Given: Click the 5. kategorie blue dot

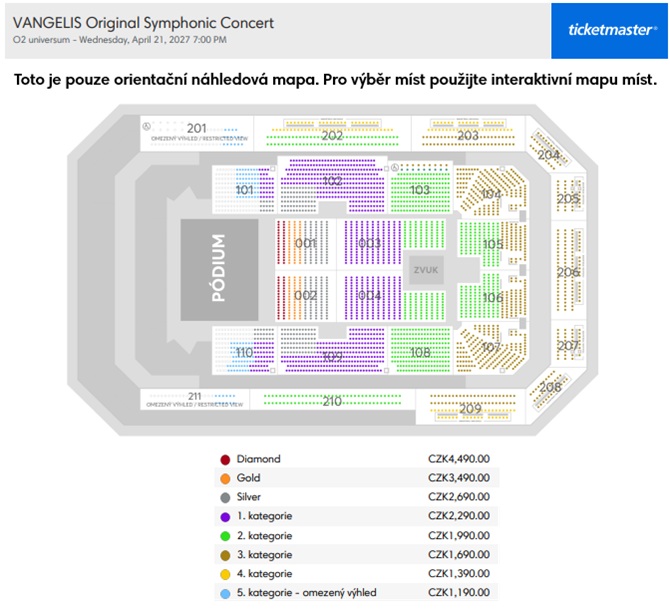Looking at the screenshot, I should coord(225,594).
